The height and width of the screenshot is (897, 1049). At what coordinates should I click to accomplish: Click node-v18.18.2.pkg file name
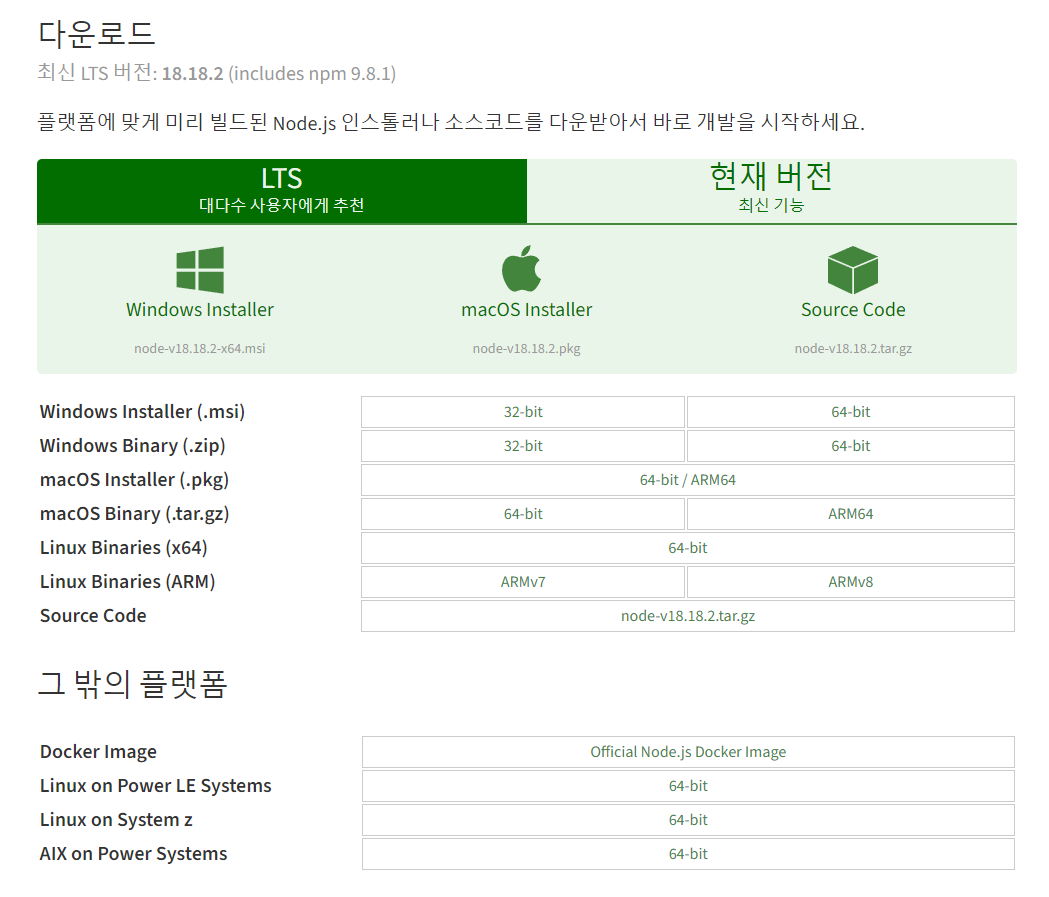pyautogui.click(x=527, y=348)
